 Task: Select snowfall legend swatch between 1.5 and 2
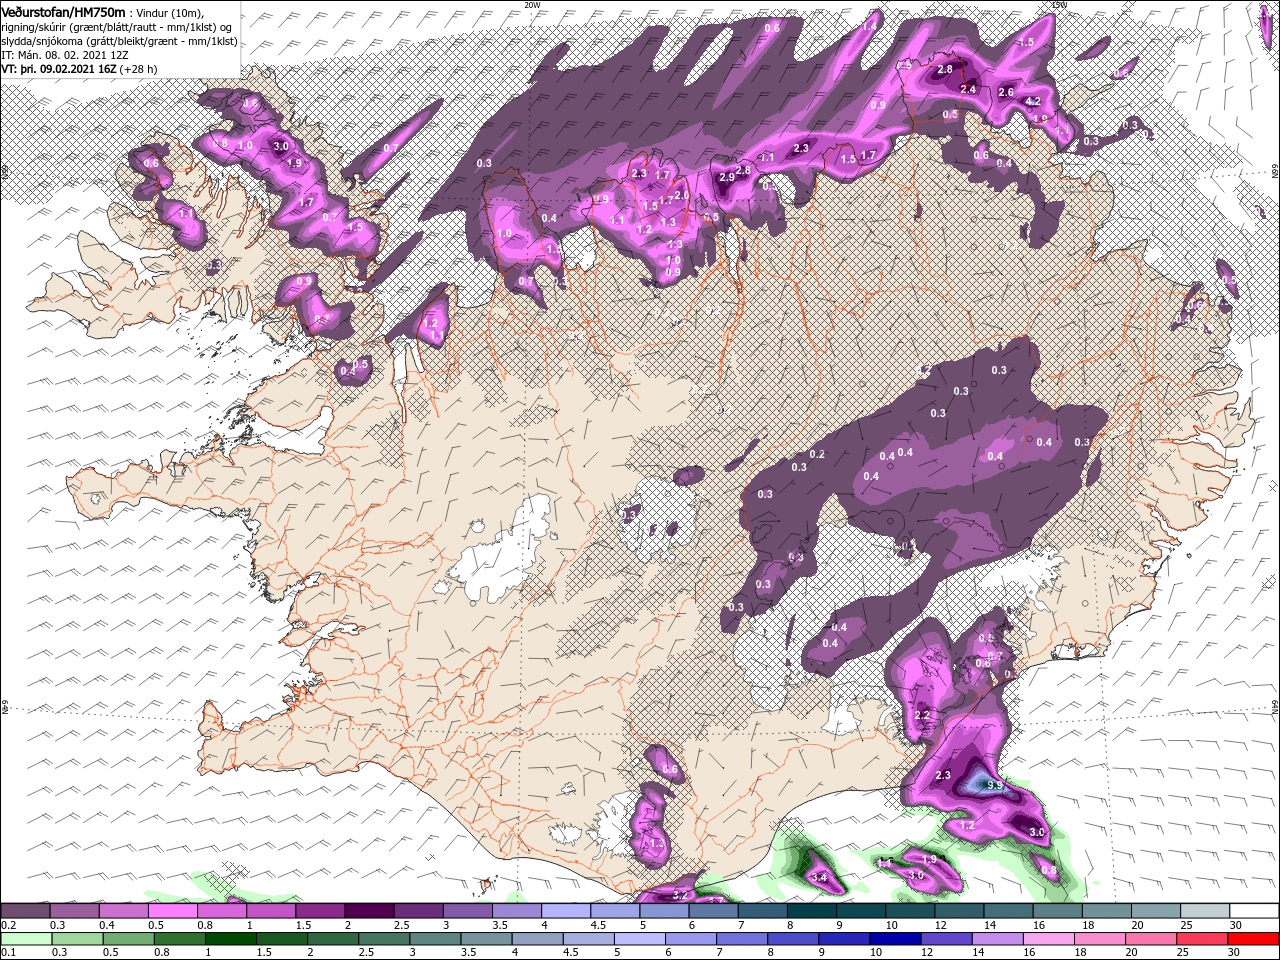tap(320, 911)
